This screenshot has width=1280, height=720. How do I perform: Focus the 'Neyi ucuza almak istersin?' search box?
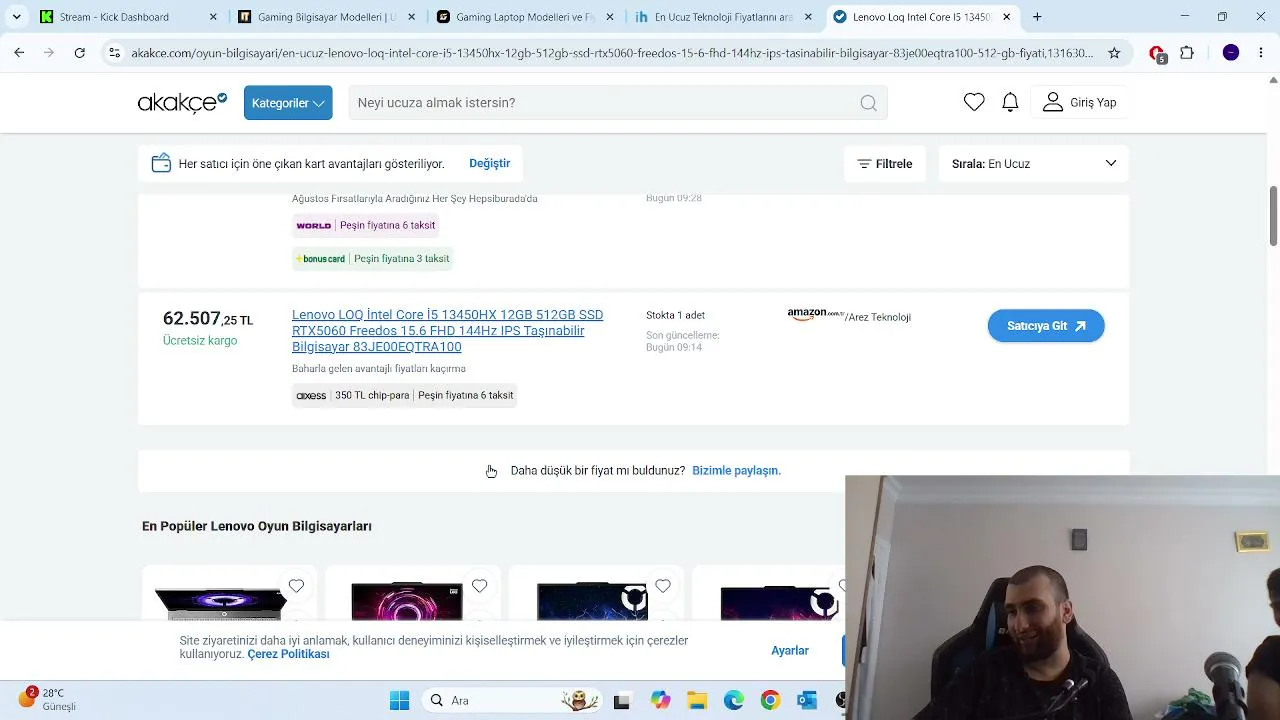pos(618,103)
